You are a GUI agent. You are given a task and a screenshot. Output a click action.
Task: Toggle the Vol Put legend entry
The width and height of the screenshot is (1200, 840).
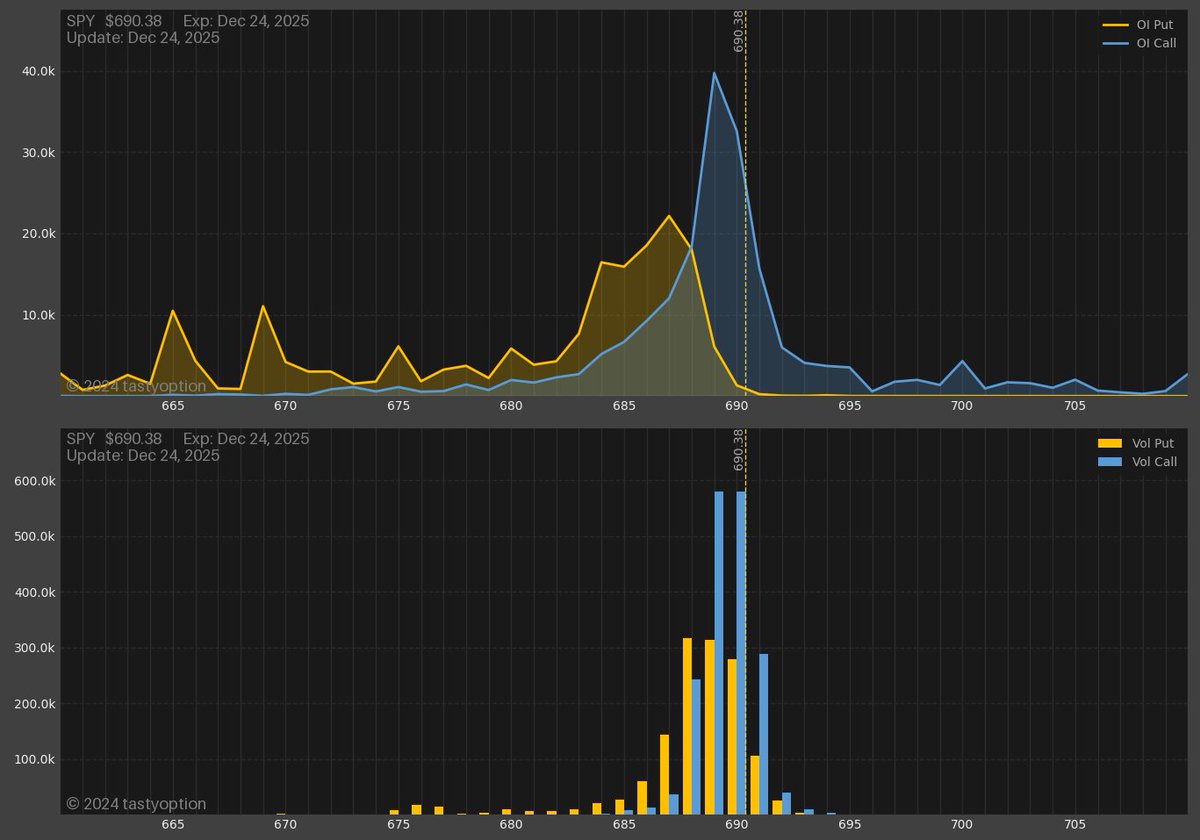pos(1136,442)
